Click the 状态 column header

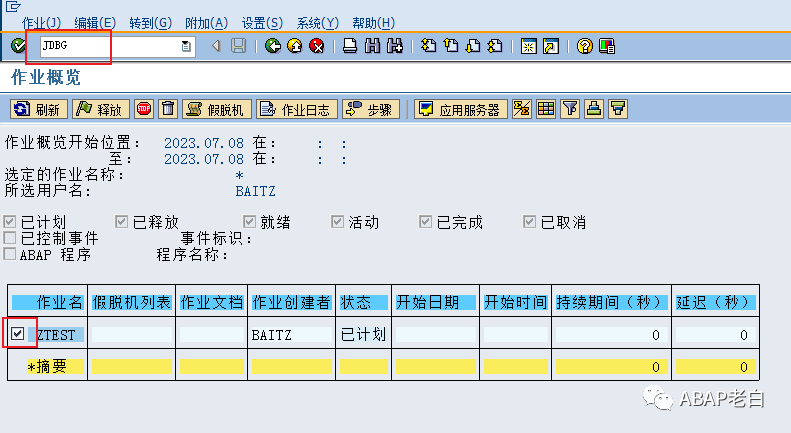click(x=363, y=302)
